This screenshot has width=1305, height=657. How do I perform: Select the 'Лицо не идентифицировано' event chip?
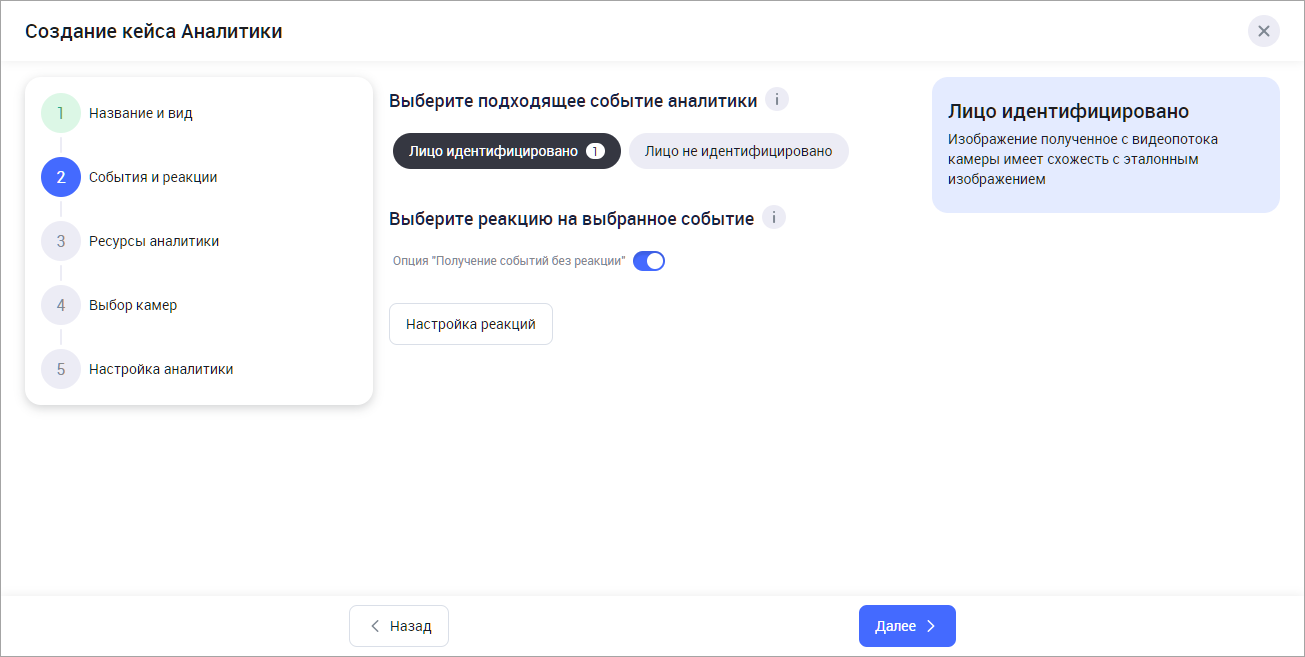[738, 151]
